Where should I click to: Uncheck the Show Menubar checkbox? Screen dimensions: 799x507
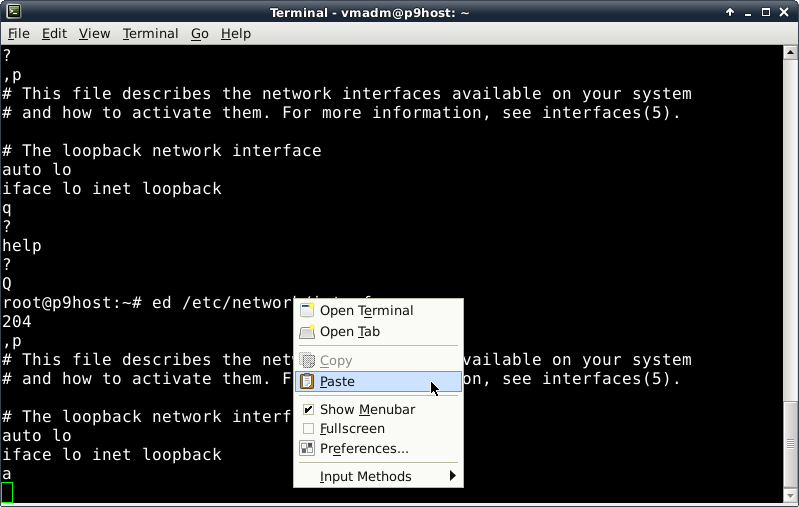point(308,409)
